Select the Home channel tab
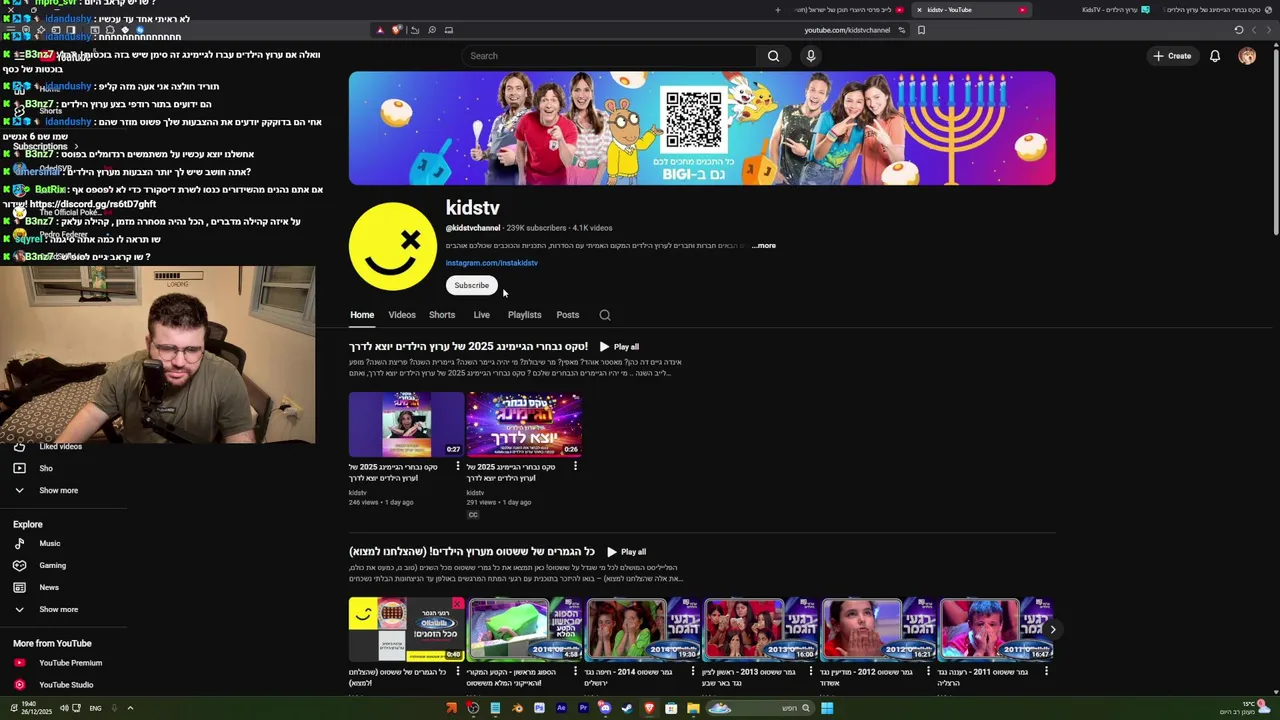 pyautogui.click(x=362, y=315)
